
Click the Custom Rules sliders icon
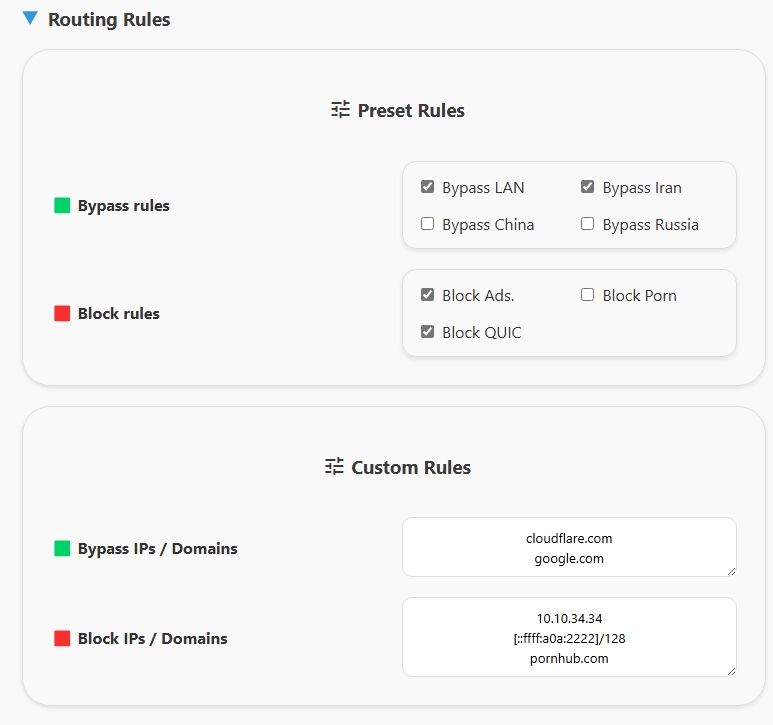334,466
